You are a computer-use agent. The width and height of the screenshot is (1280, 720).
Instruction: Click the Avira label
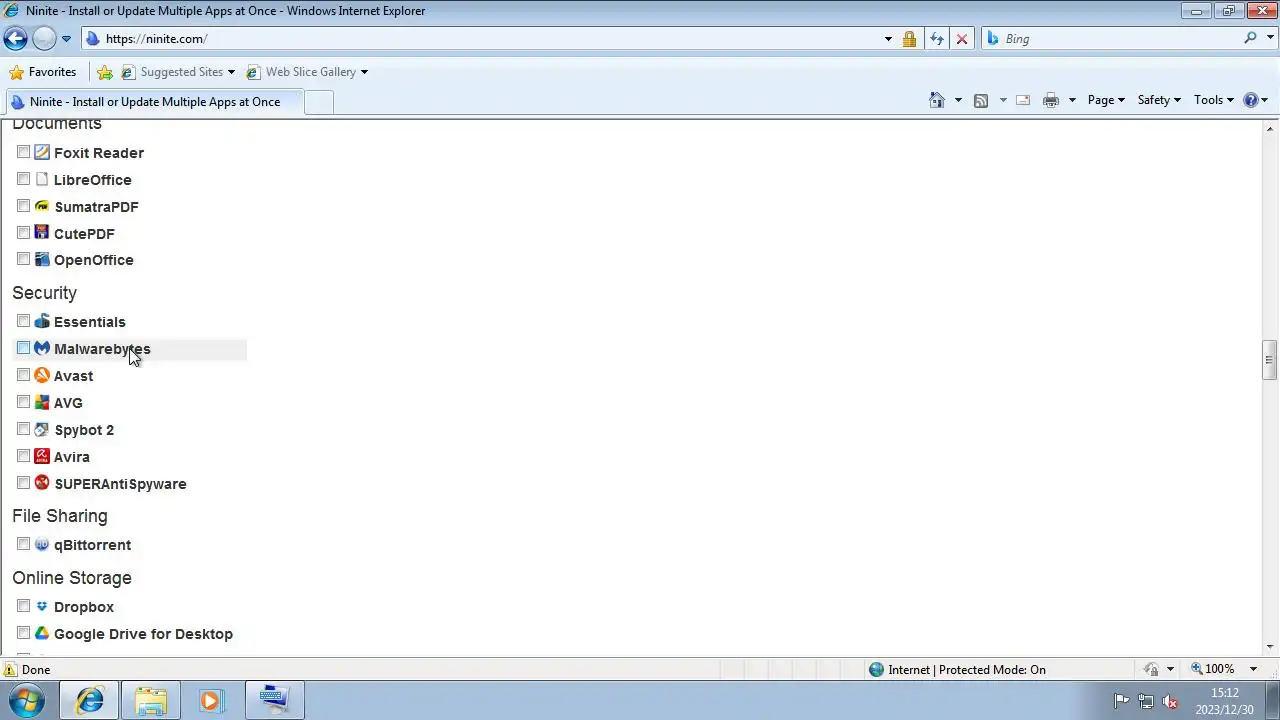pyautogui.click(x=72, y=457)
